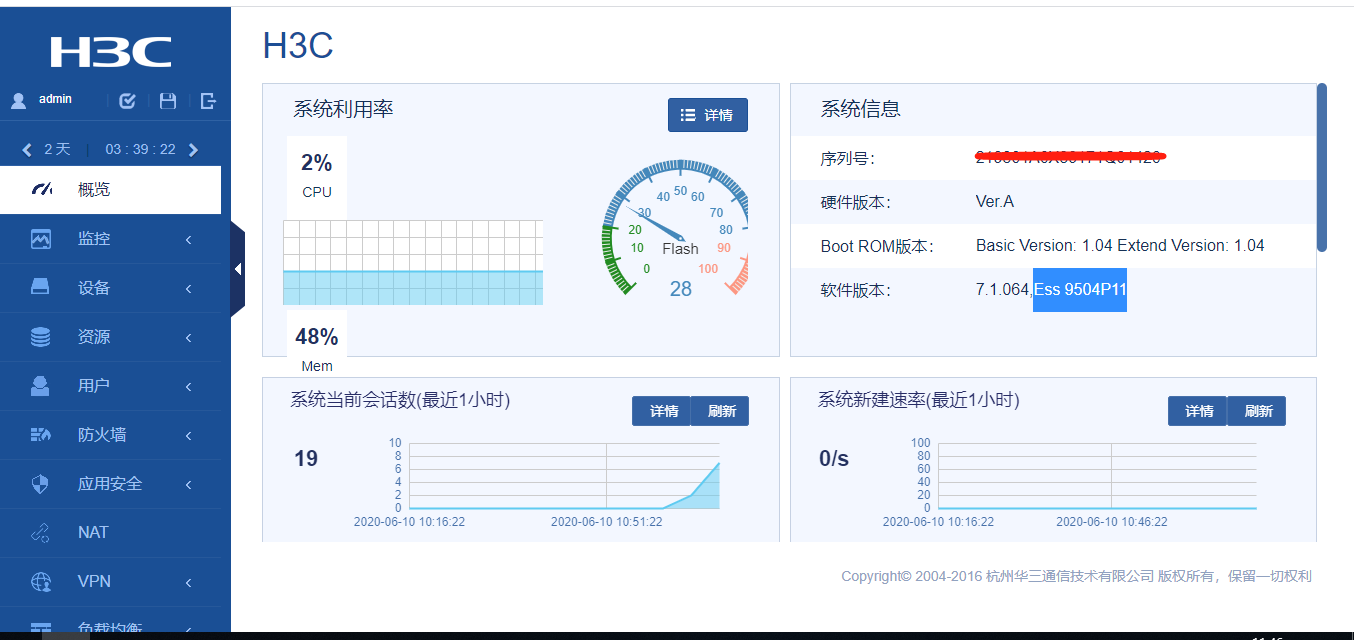Select the 防火墙 menu entry
The height and width of the screenshot is (640, 1354).
110,435
